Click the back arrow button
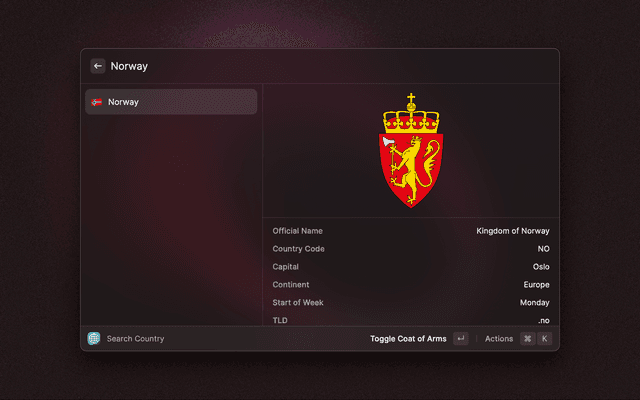The height and width of the screenshot is (400, 640). click(x=98, y=66)
